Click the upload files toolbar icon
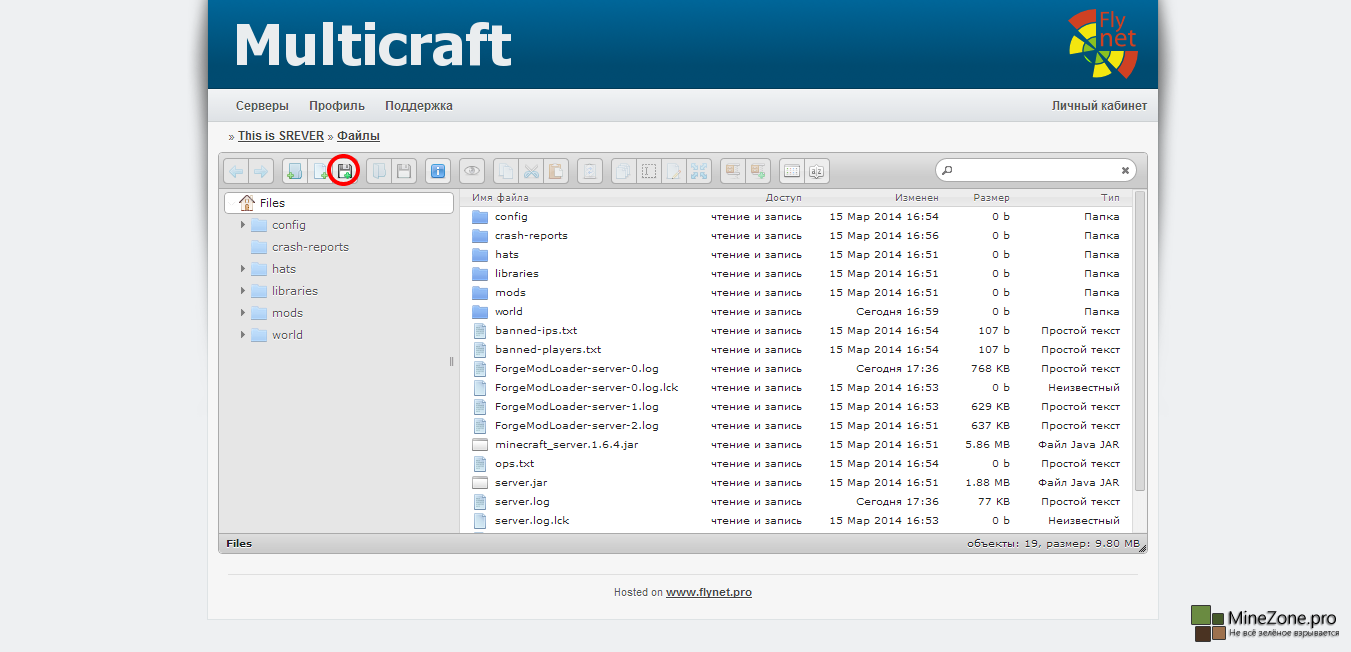The image size is (1351, 652). (x=344, y=171)
